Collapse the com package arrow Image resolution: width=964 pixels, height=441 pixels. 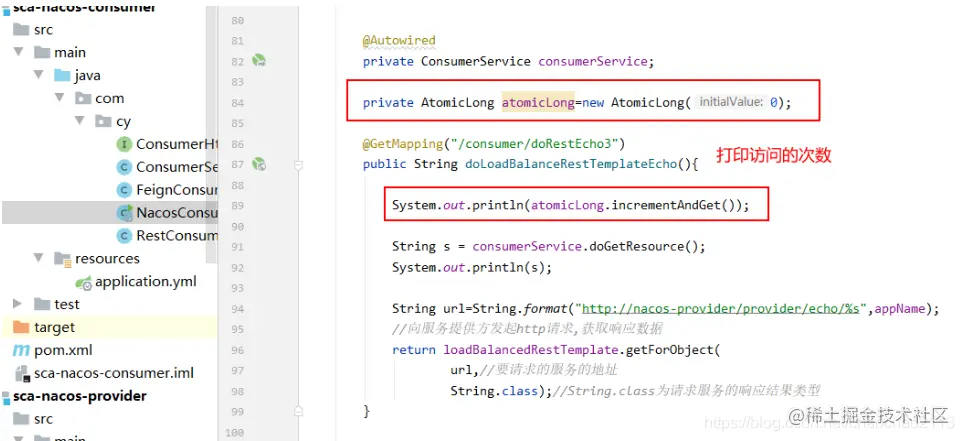click(59, 98)
